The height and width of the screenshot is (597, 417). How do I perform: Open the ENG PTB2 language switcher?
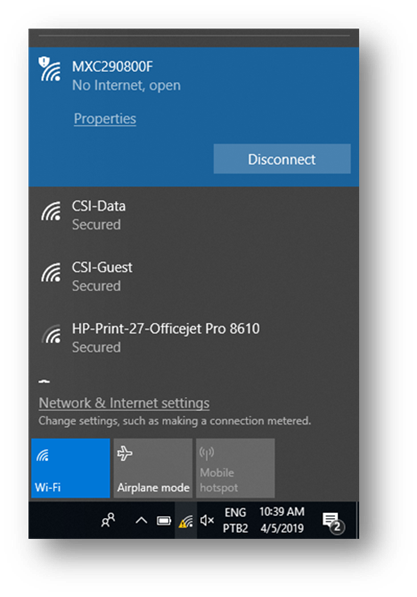coord(235,520)
